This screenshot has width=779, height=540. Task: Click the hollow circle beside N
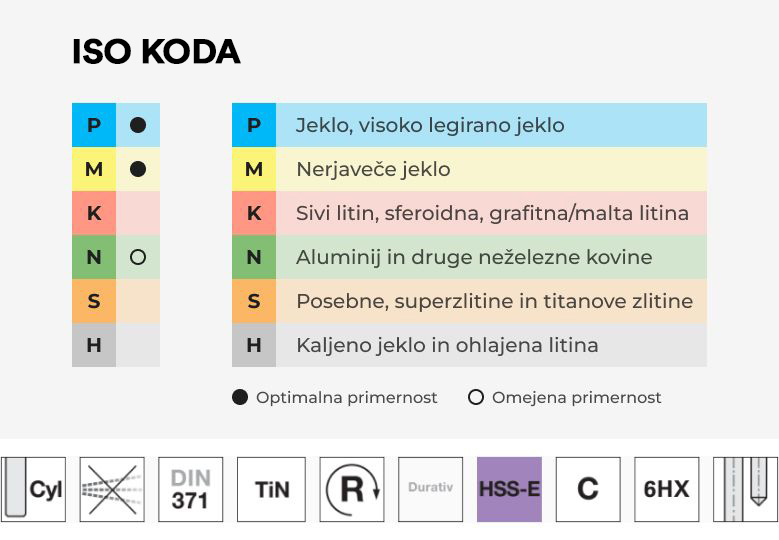(x=138, y=257)
